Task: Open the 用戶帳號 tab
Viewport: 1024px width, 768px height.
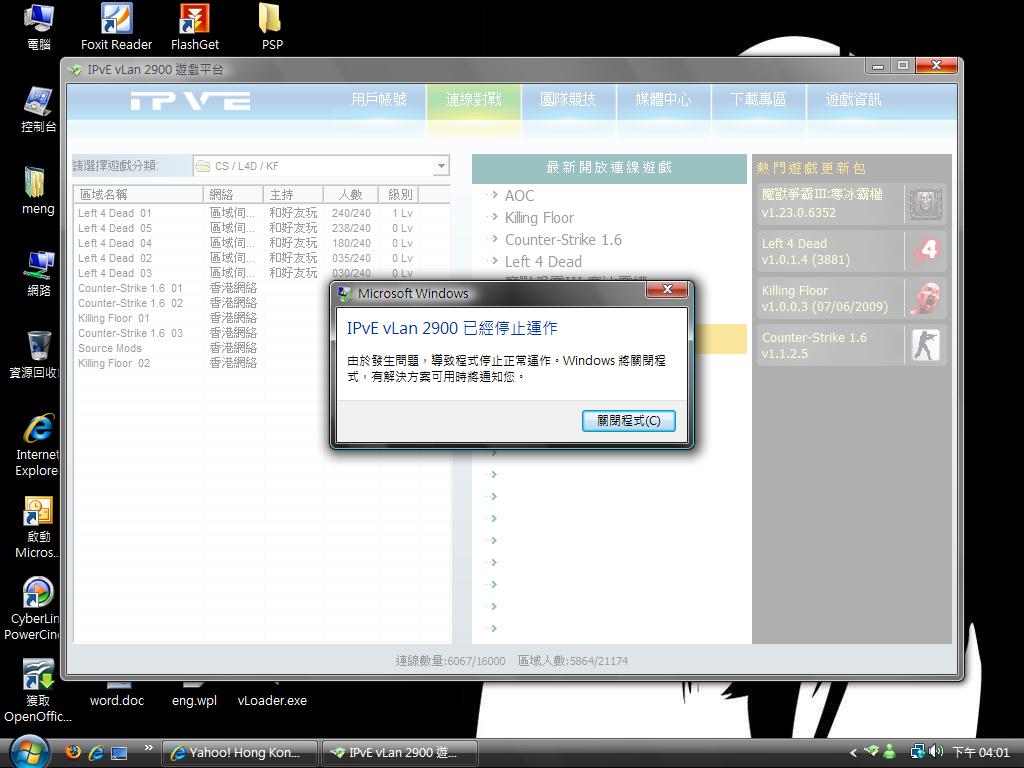Action: click(379, 99)
